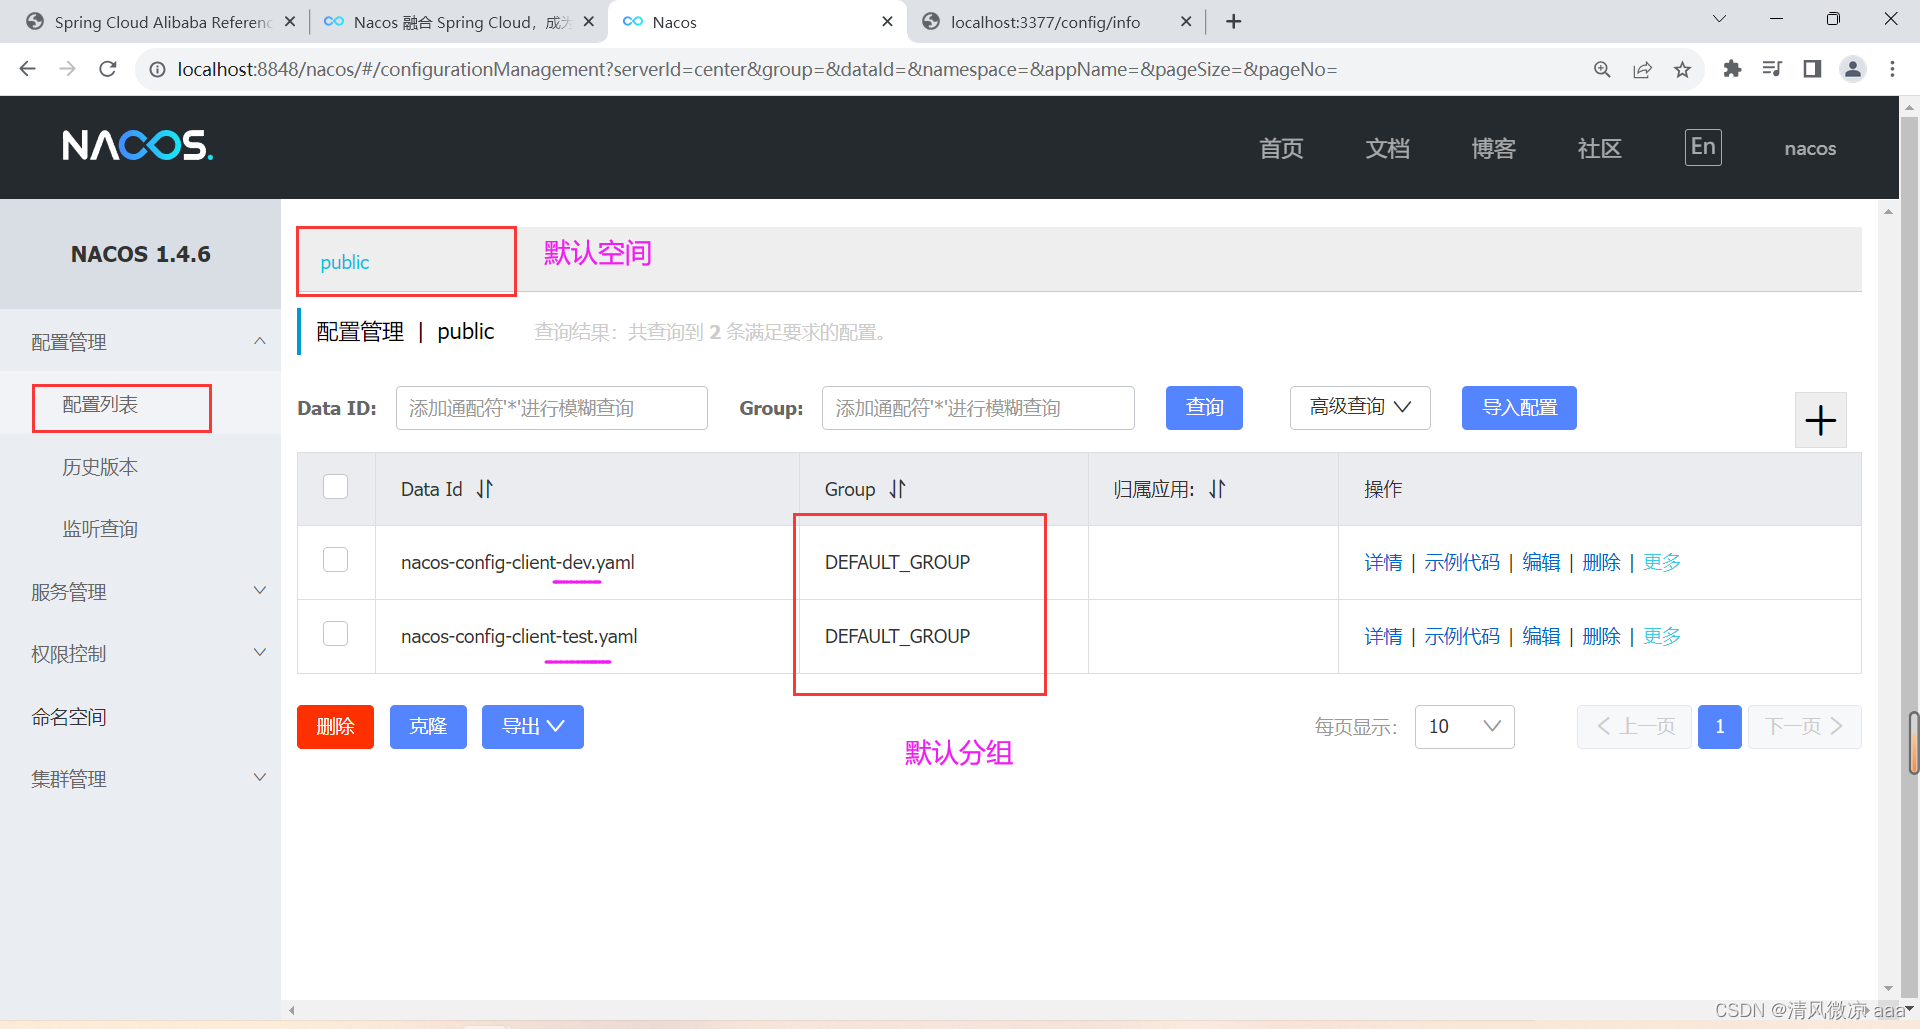Open 更多 for nacos-config-client-dev.yaml

[1662, 562]
